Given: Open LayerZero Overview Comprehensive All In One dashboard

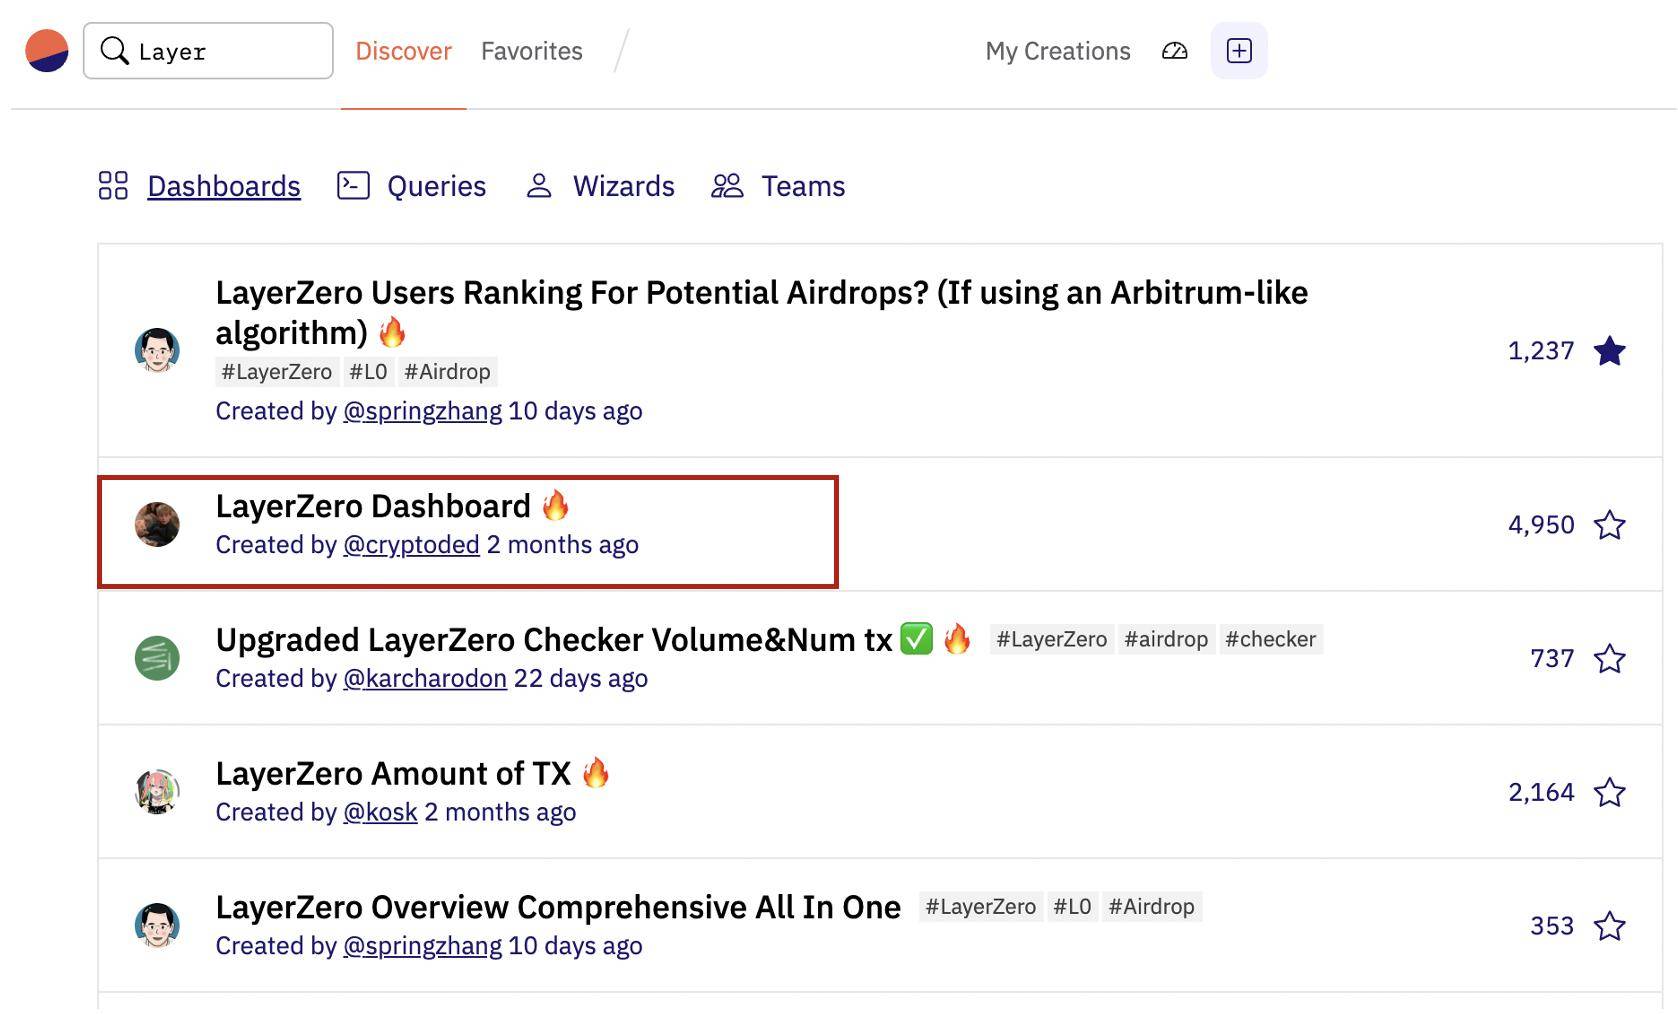Looking at the screenshot, I should click(x=558, y=908).
